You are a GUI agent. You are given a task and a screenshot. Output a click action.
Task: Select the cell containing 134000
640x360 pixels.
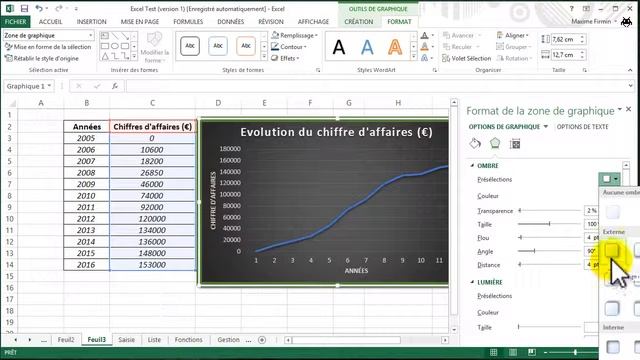pos(152,230)
